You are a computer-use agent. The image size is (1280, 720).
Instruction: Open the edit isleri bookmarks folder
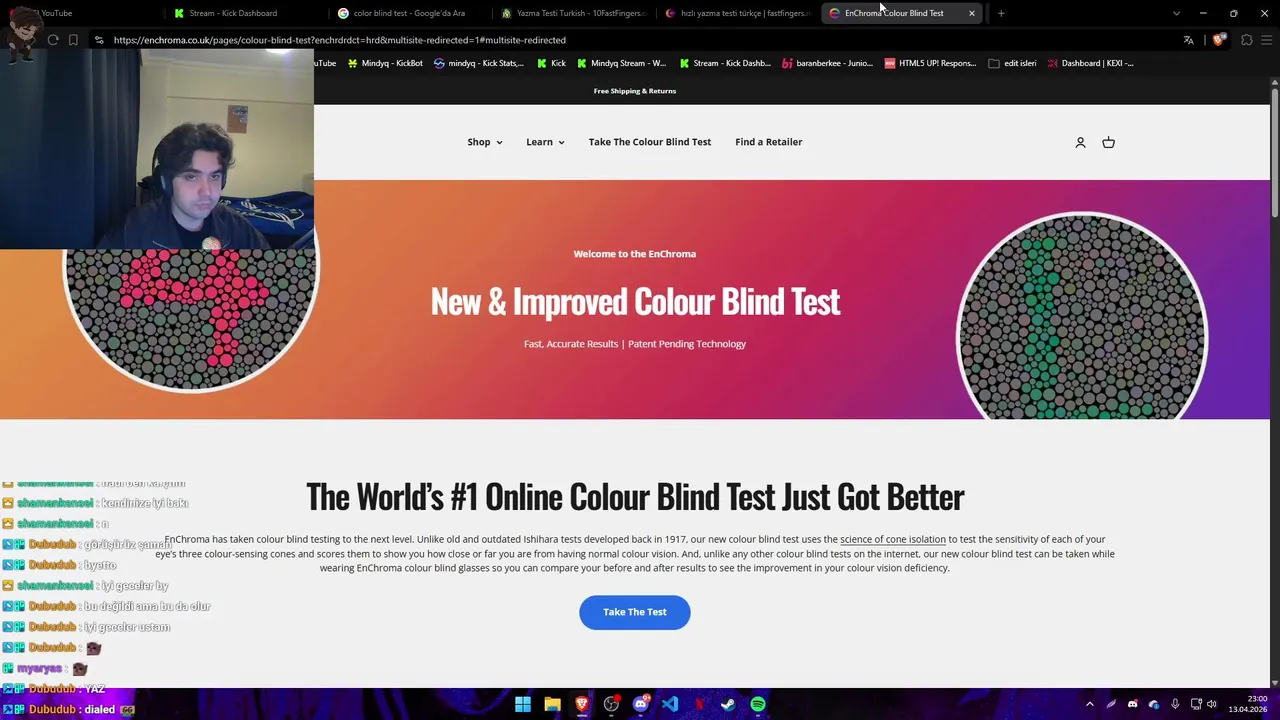pos(1012,63)
